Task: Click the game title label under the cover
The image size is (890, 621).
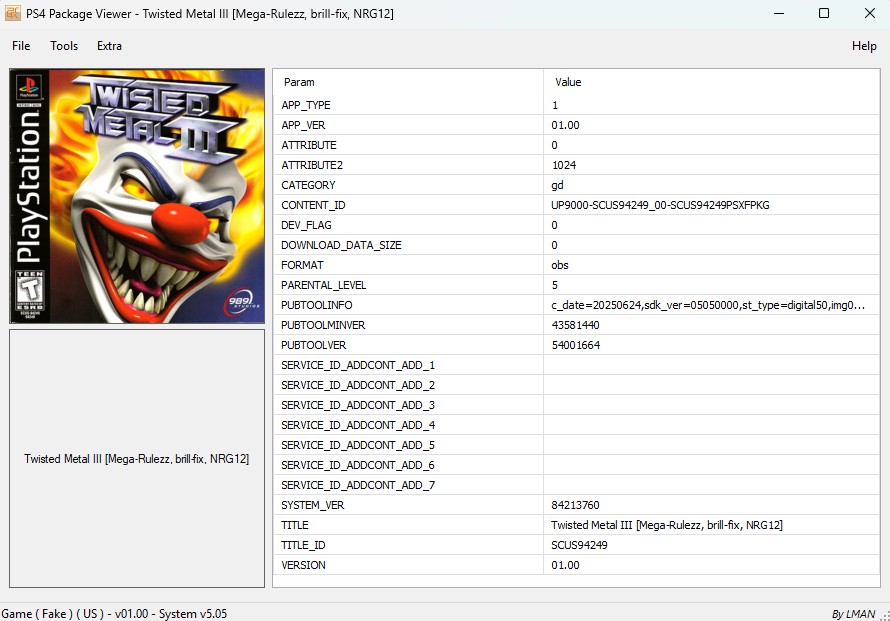Action: pos(136,459)
